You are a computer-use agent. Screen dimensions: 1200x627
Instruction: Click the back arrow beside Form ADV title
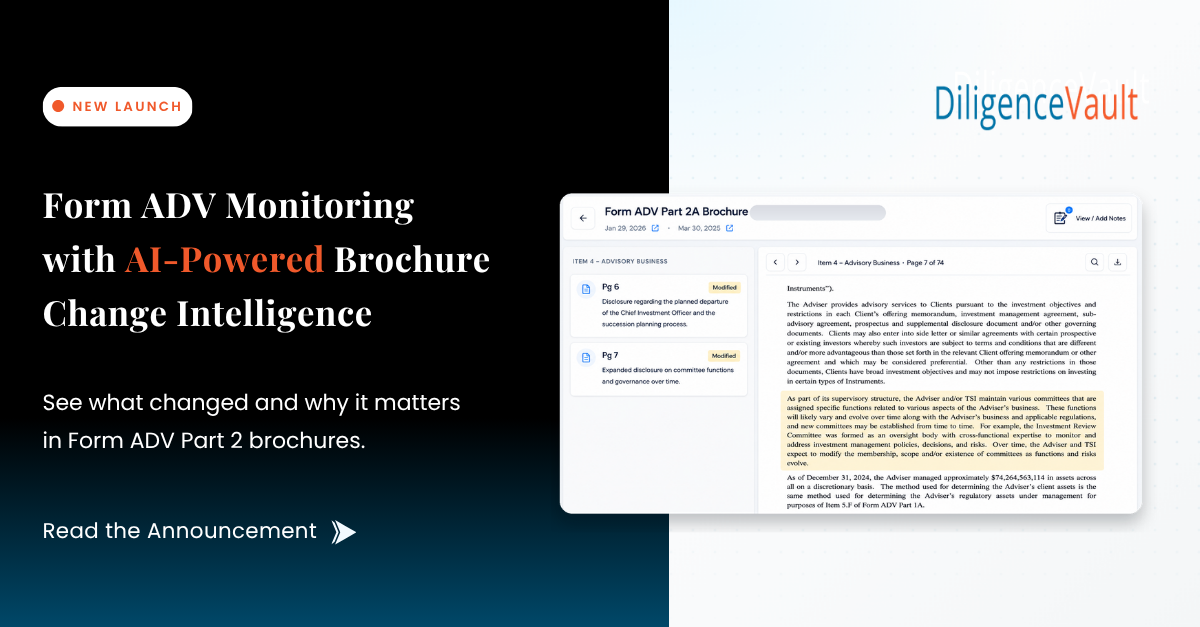[583, 218]
